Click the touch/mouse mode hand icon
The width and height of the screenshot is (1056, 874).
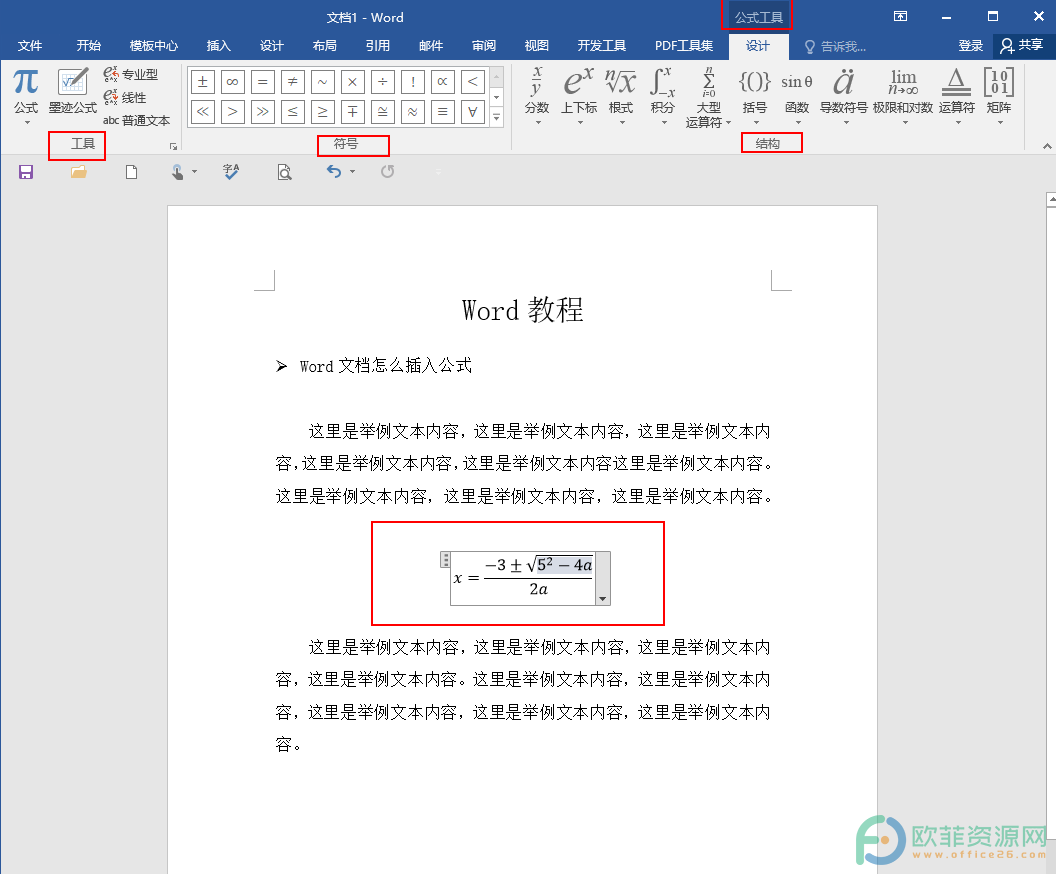click(177, 172)
